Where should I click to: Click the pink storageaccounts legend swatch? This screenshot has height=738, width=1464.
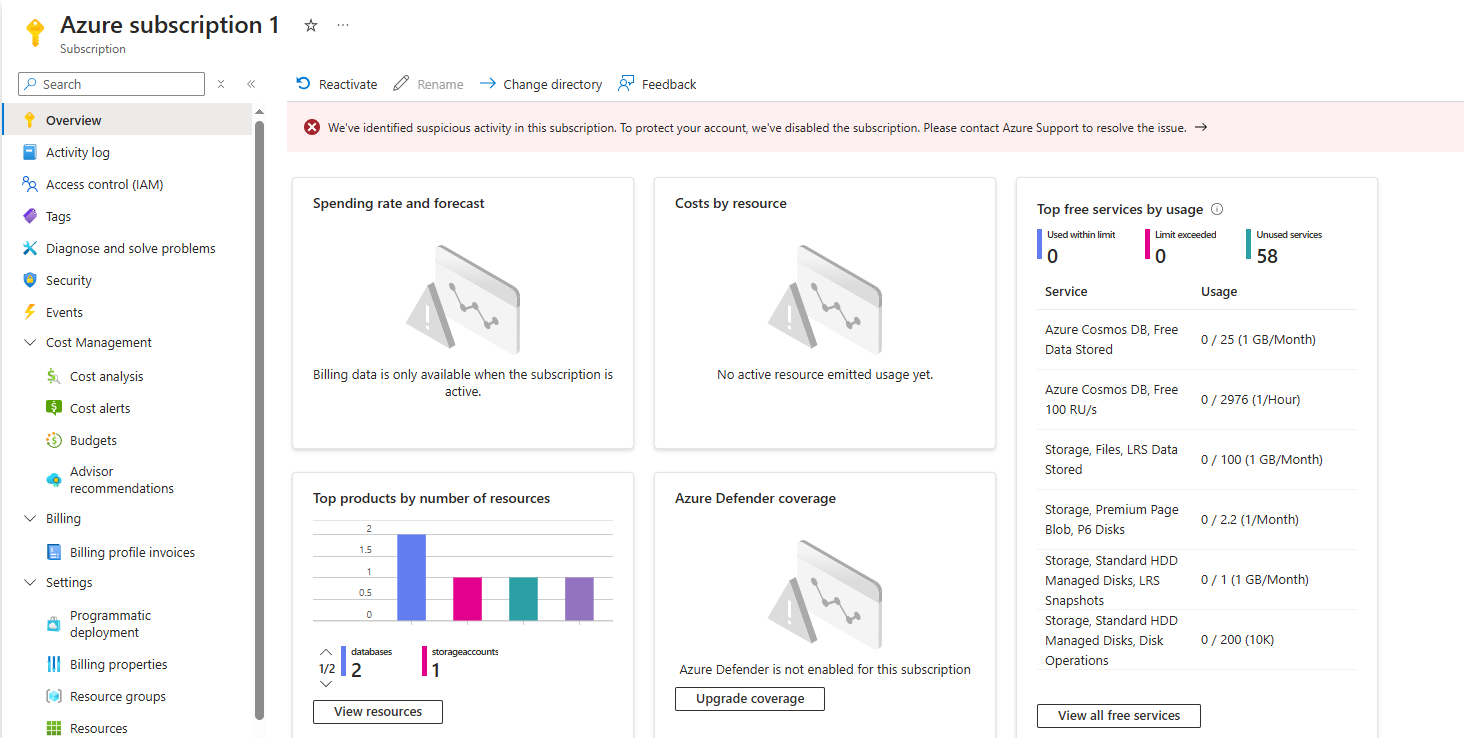point(424,661)
